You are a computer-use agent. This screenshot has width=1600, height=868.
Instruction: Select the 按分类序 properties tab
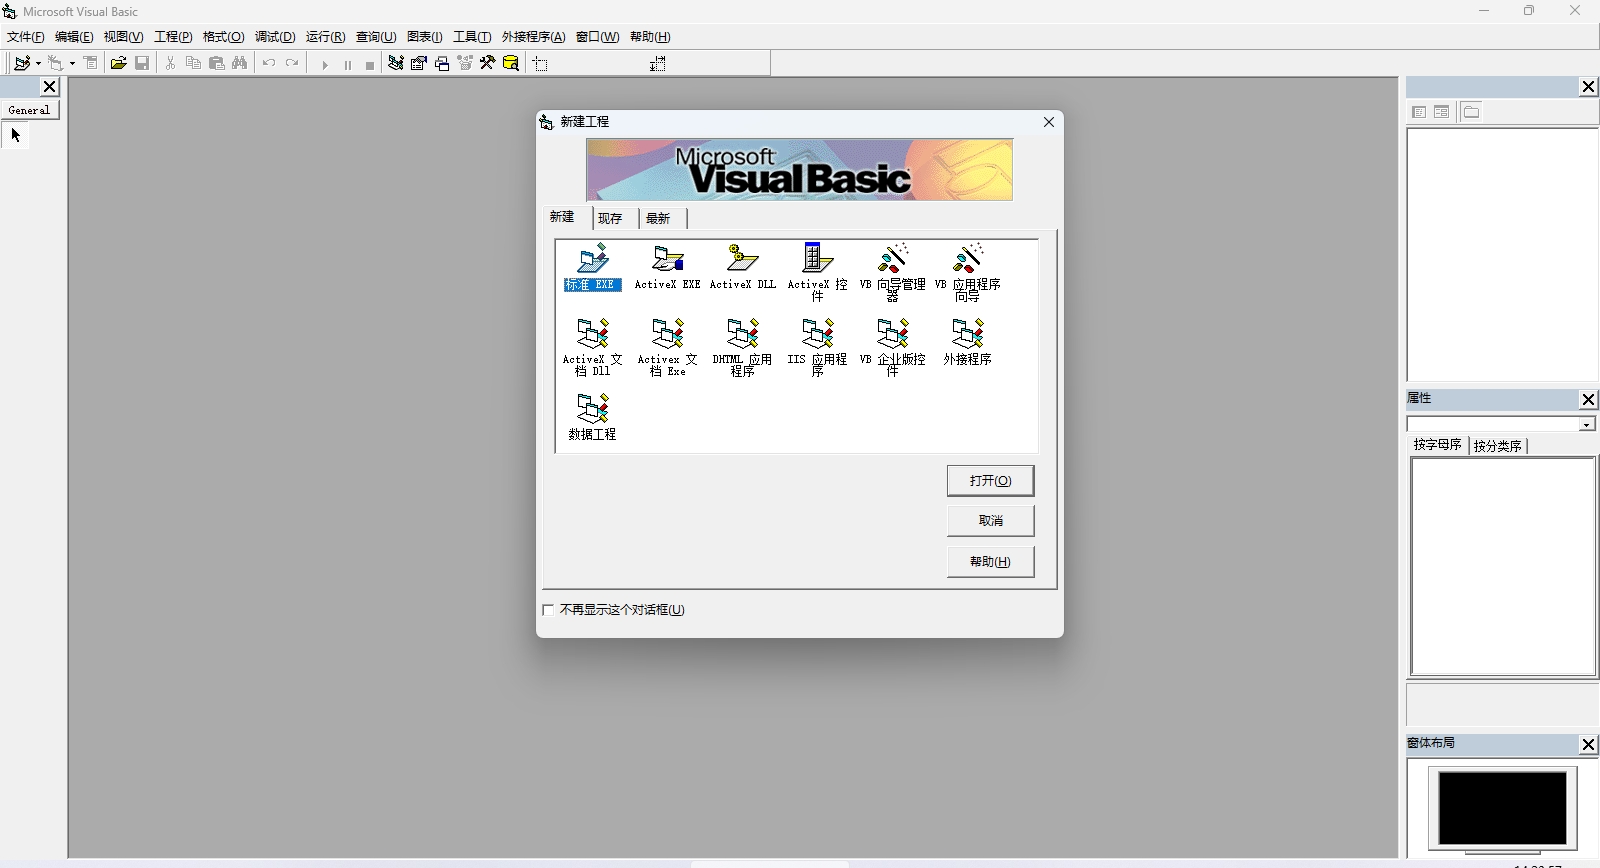pyautogui.click(x=1498, y=446)
